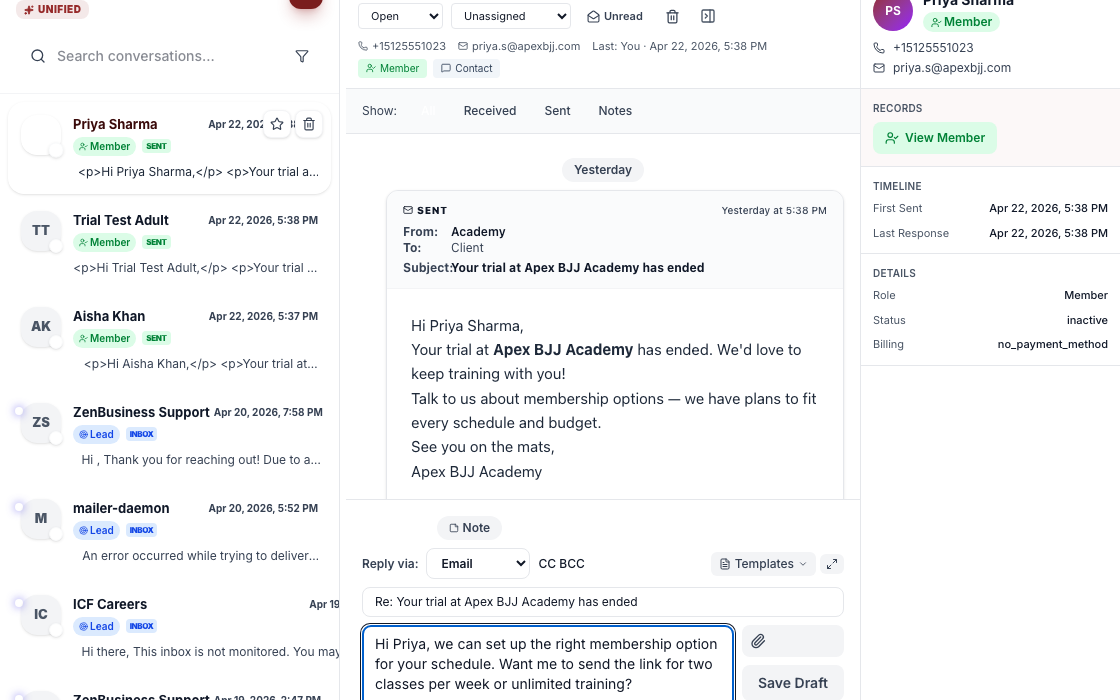The width and height of the screenshot is (1120, 700).
Task: Click the Member badge in right panel
Action: click(961, 22)
